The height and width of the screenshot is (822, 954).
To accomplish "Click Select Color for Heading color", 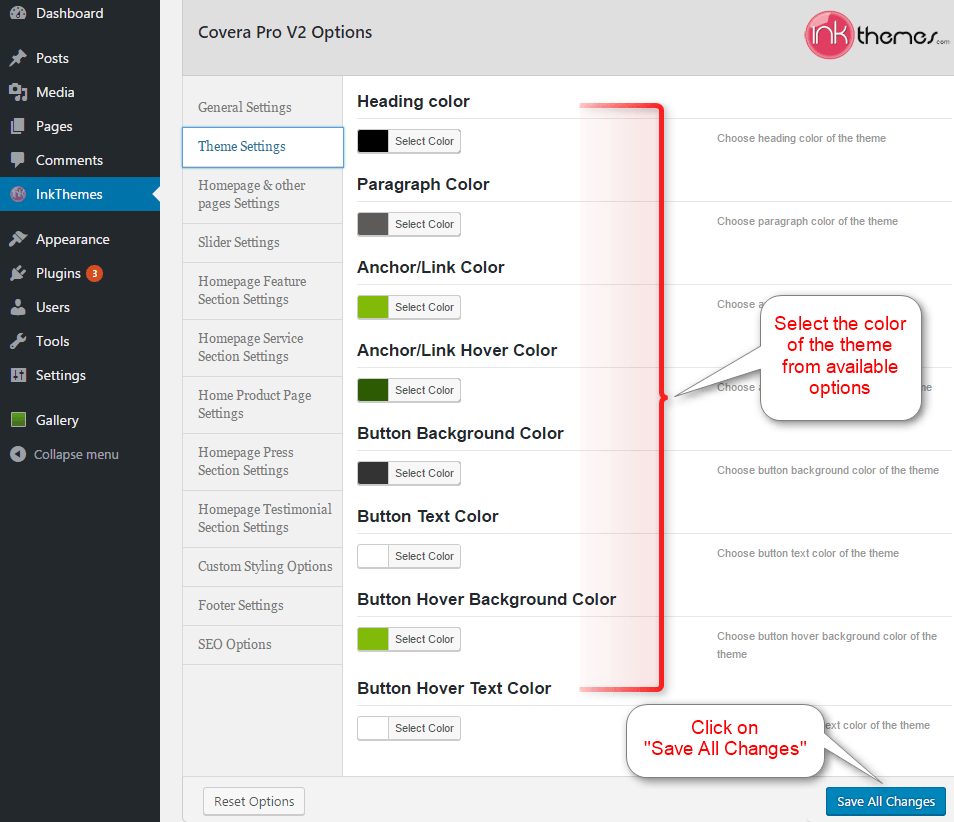I will click(424, 141).
